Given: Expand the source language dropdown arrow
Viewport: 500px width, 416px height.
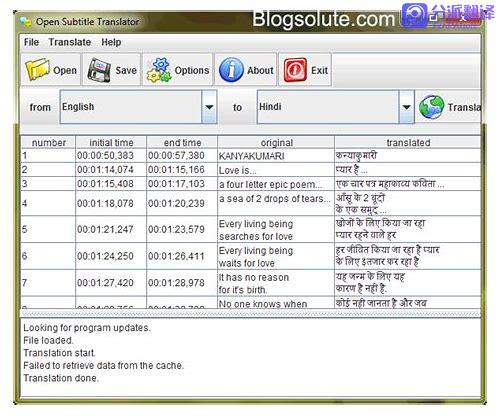Looking at the screenshot, I should [209, 107].
